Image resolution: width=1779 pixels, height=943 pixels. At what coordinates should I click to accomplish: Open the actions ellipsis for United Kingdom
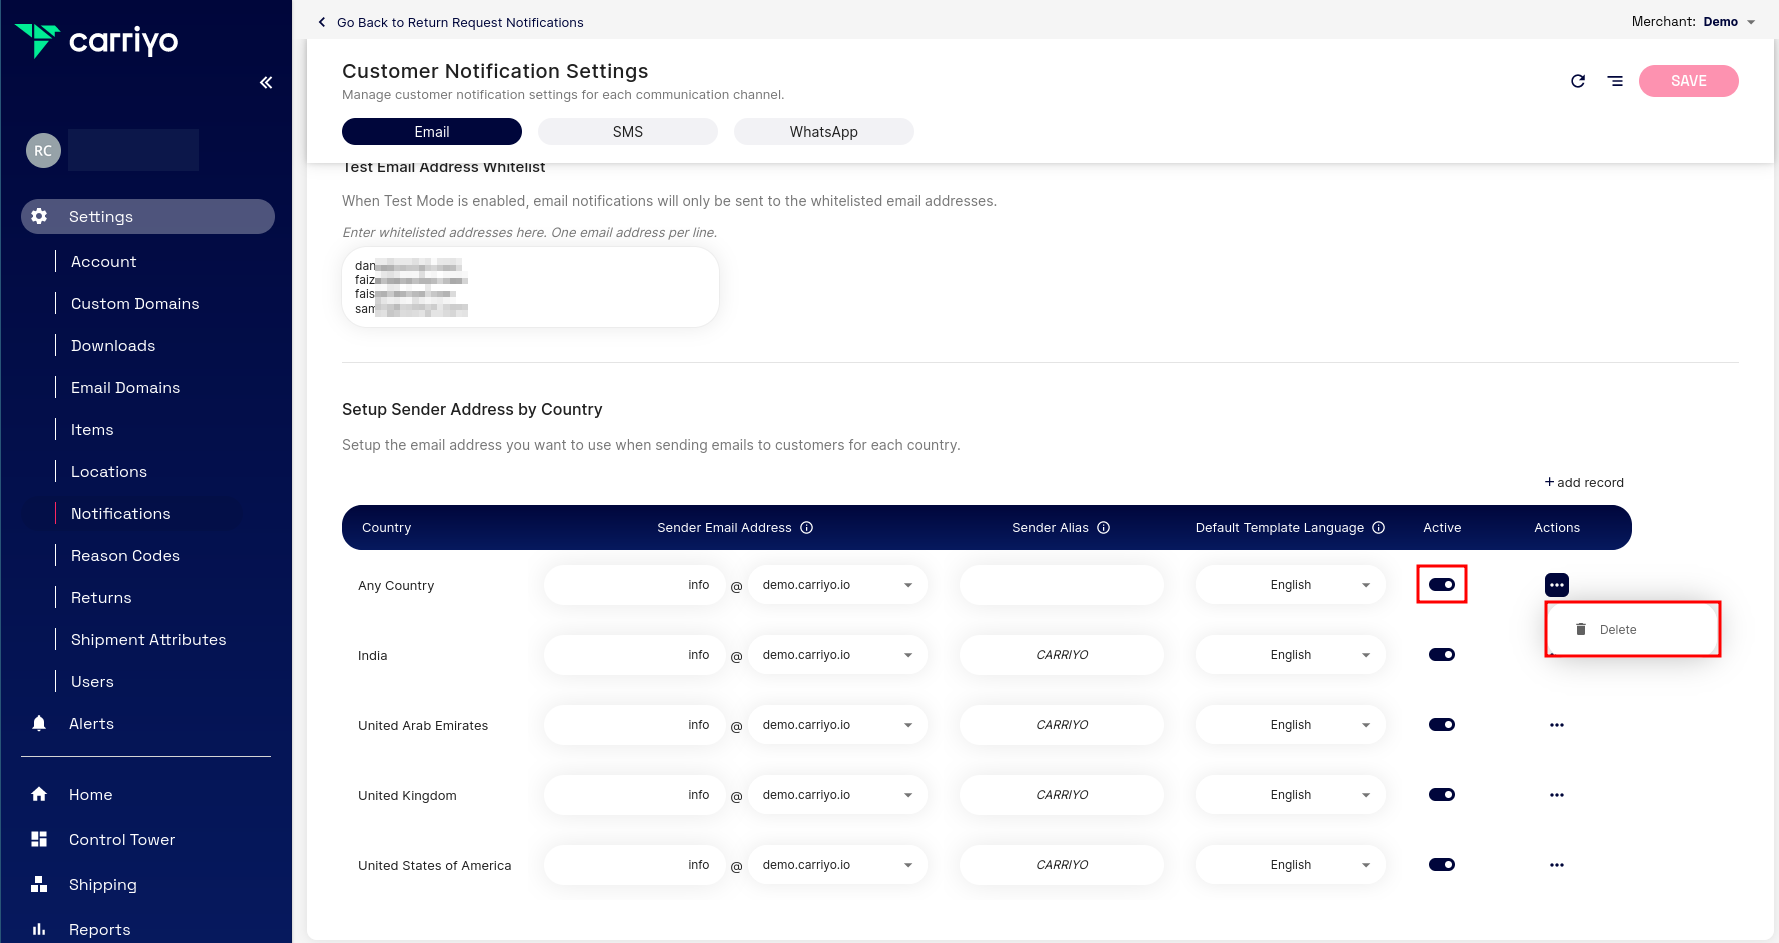pyautogui.click(x=1556, y=794)
